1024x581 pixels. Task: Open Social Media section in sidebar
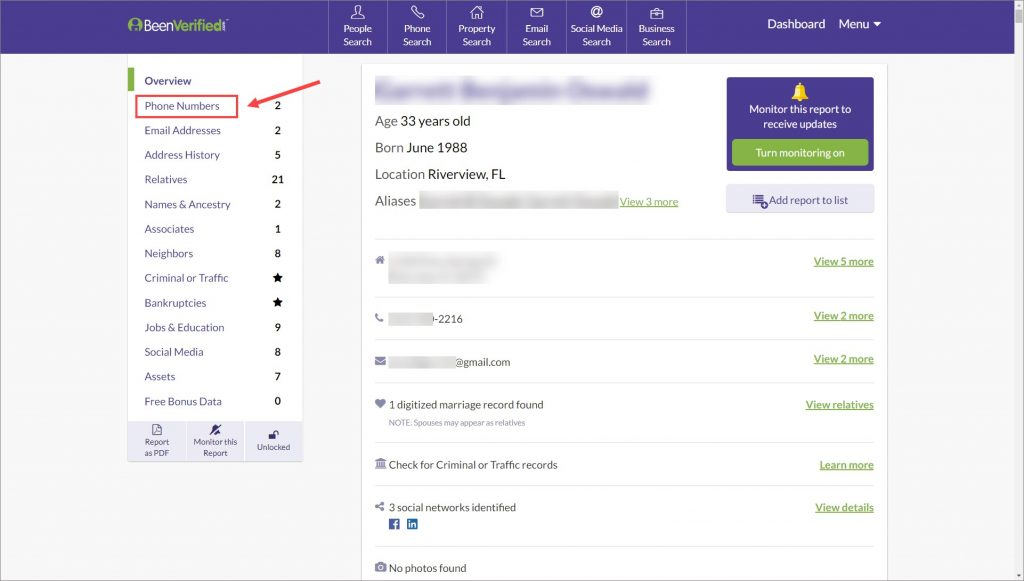(x=174, y=352)
